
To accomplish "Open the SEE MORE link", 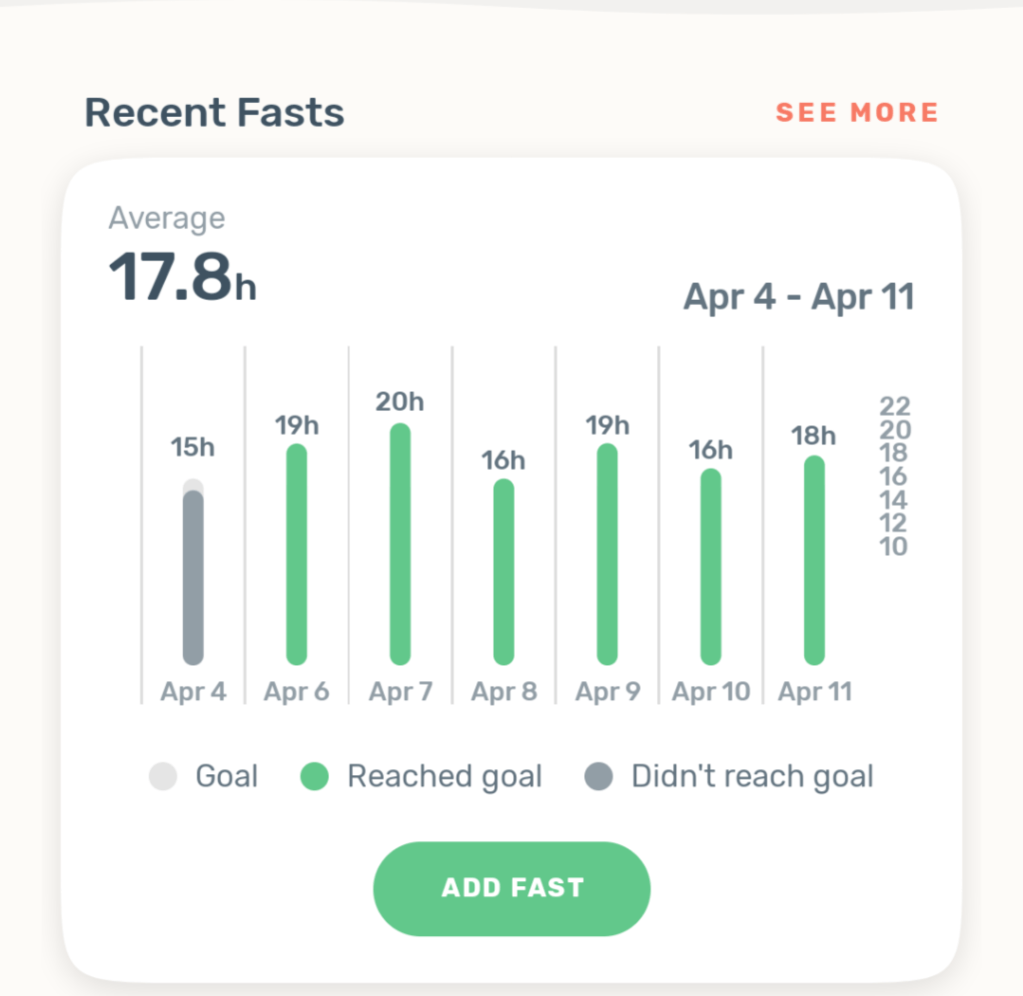I will click(x=857, y=112).
